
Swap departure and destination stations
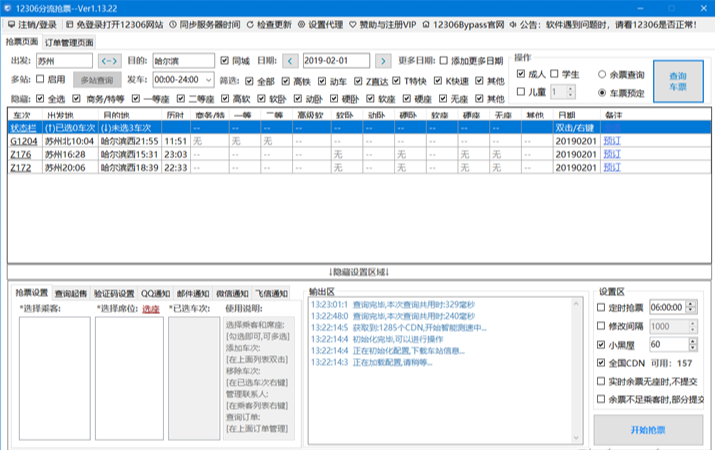point(108,61)
